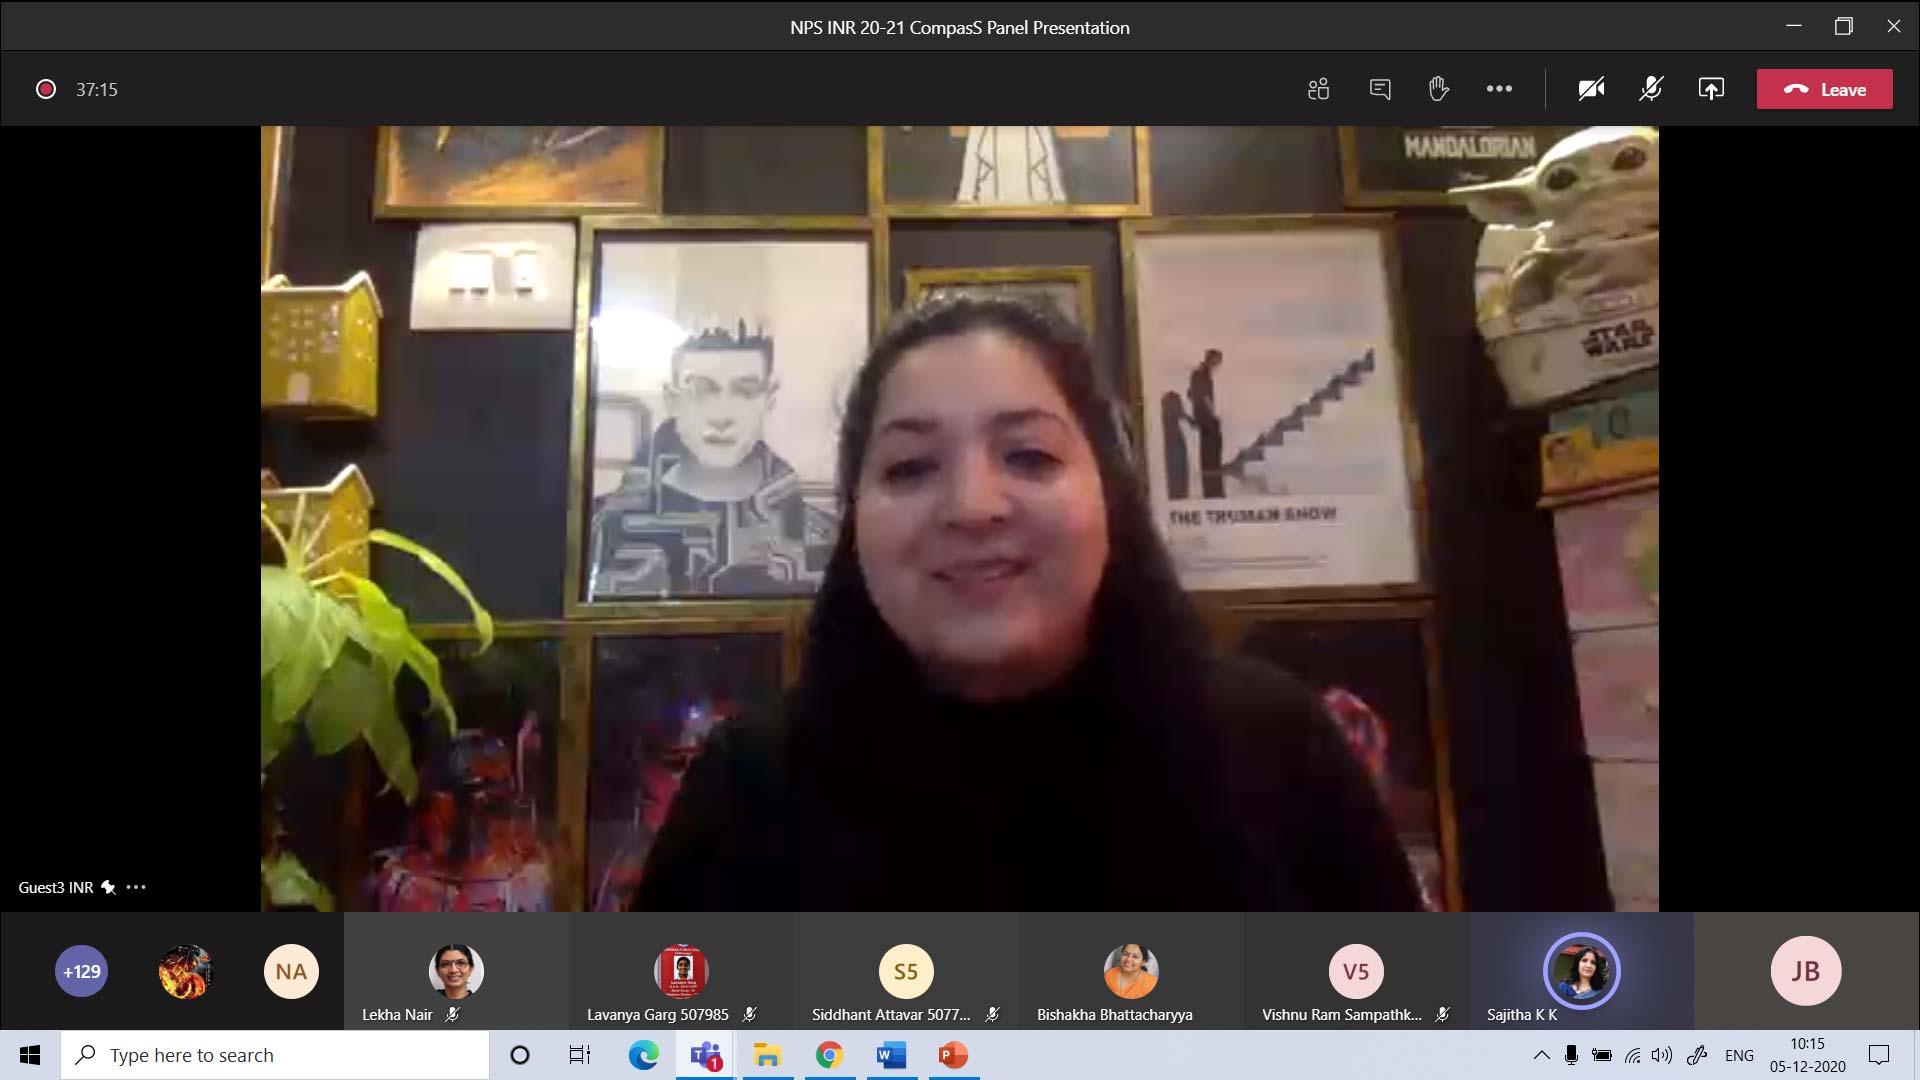
Task: Select the NA participant avatar
Action: 291,971
